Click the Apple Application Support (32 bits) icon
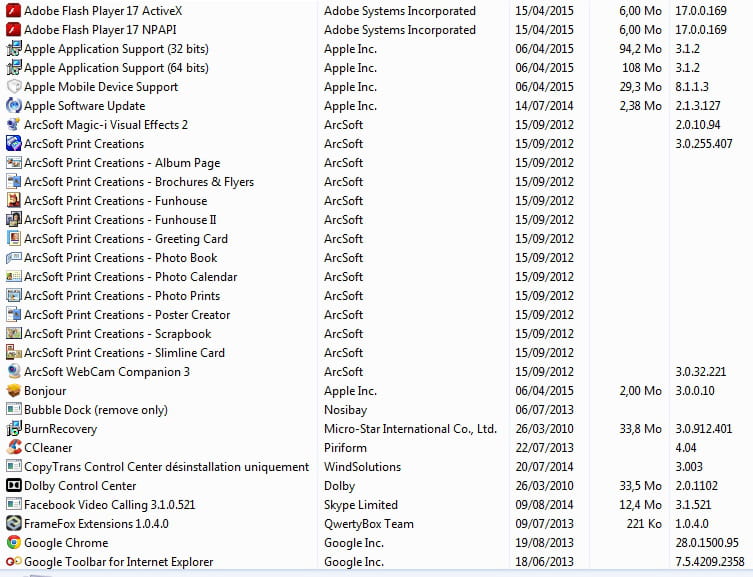753x577 pixels. point(13,48)
